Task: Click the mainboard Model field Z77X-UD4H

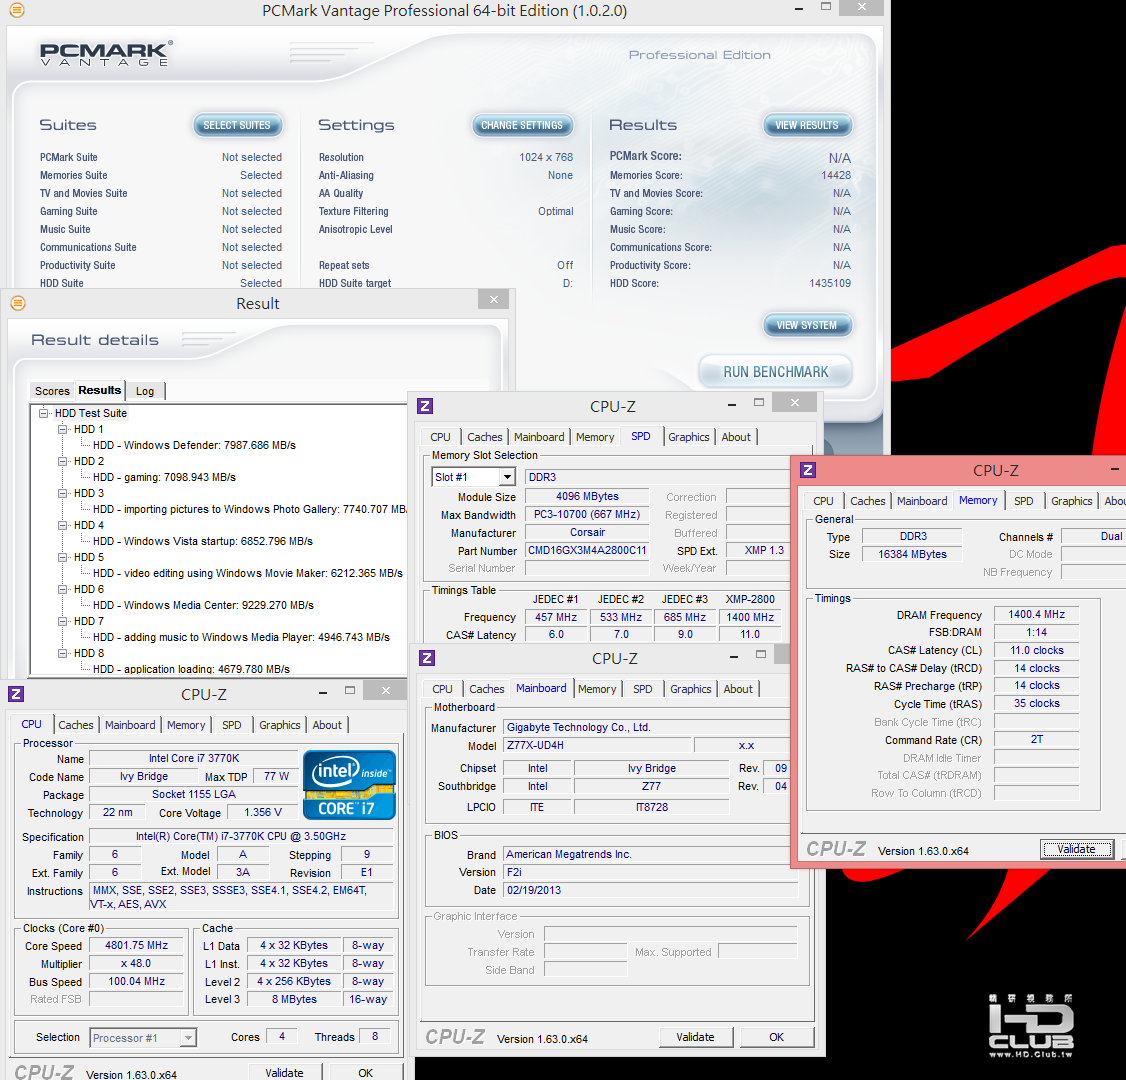Action: pyautogui.click(x=597, y=745)
